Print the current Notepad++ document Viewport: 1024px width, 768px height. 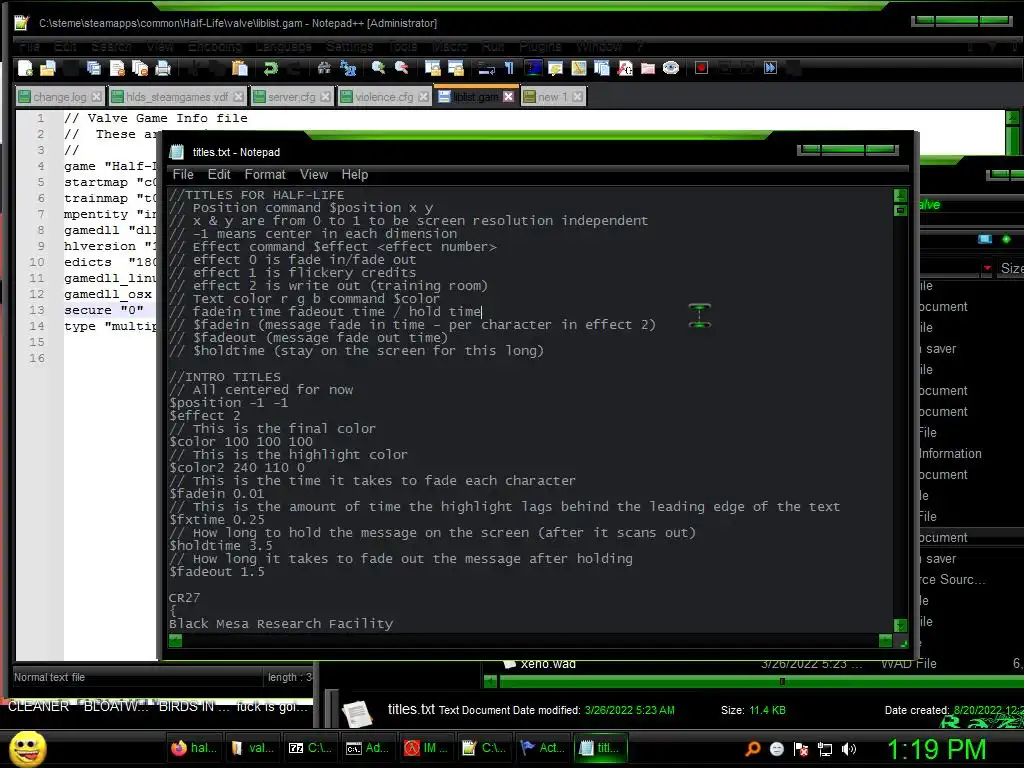click(x=163, y=68)
